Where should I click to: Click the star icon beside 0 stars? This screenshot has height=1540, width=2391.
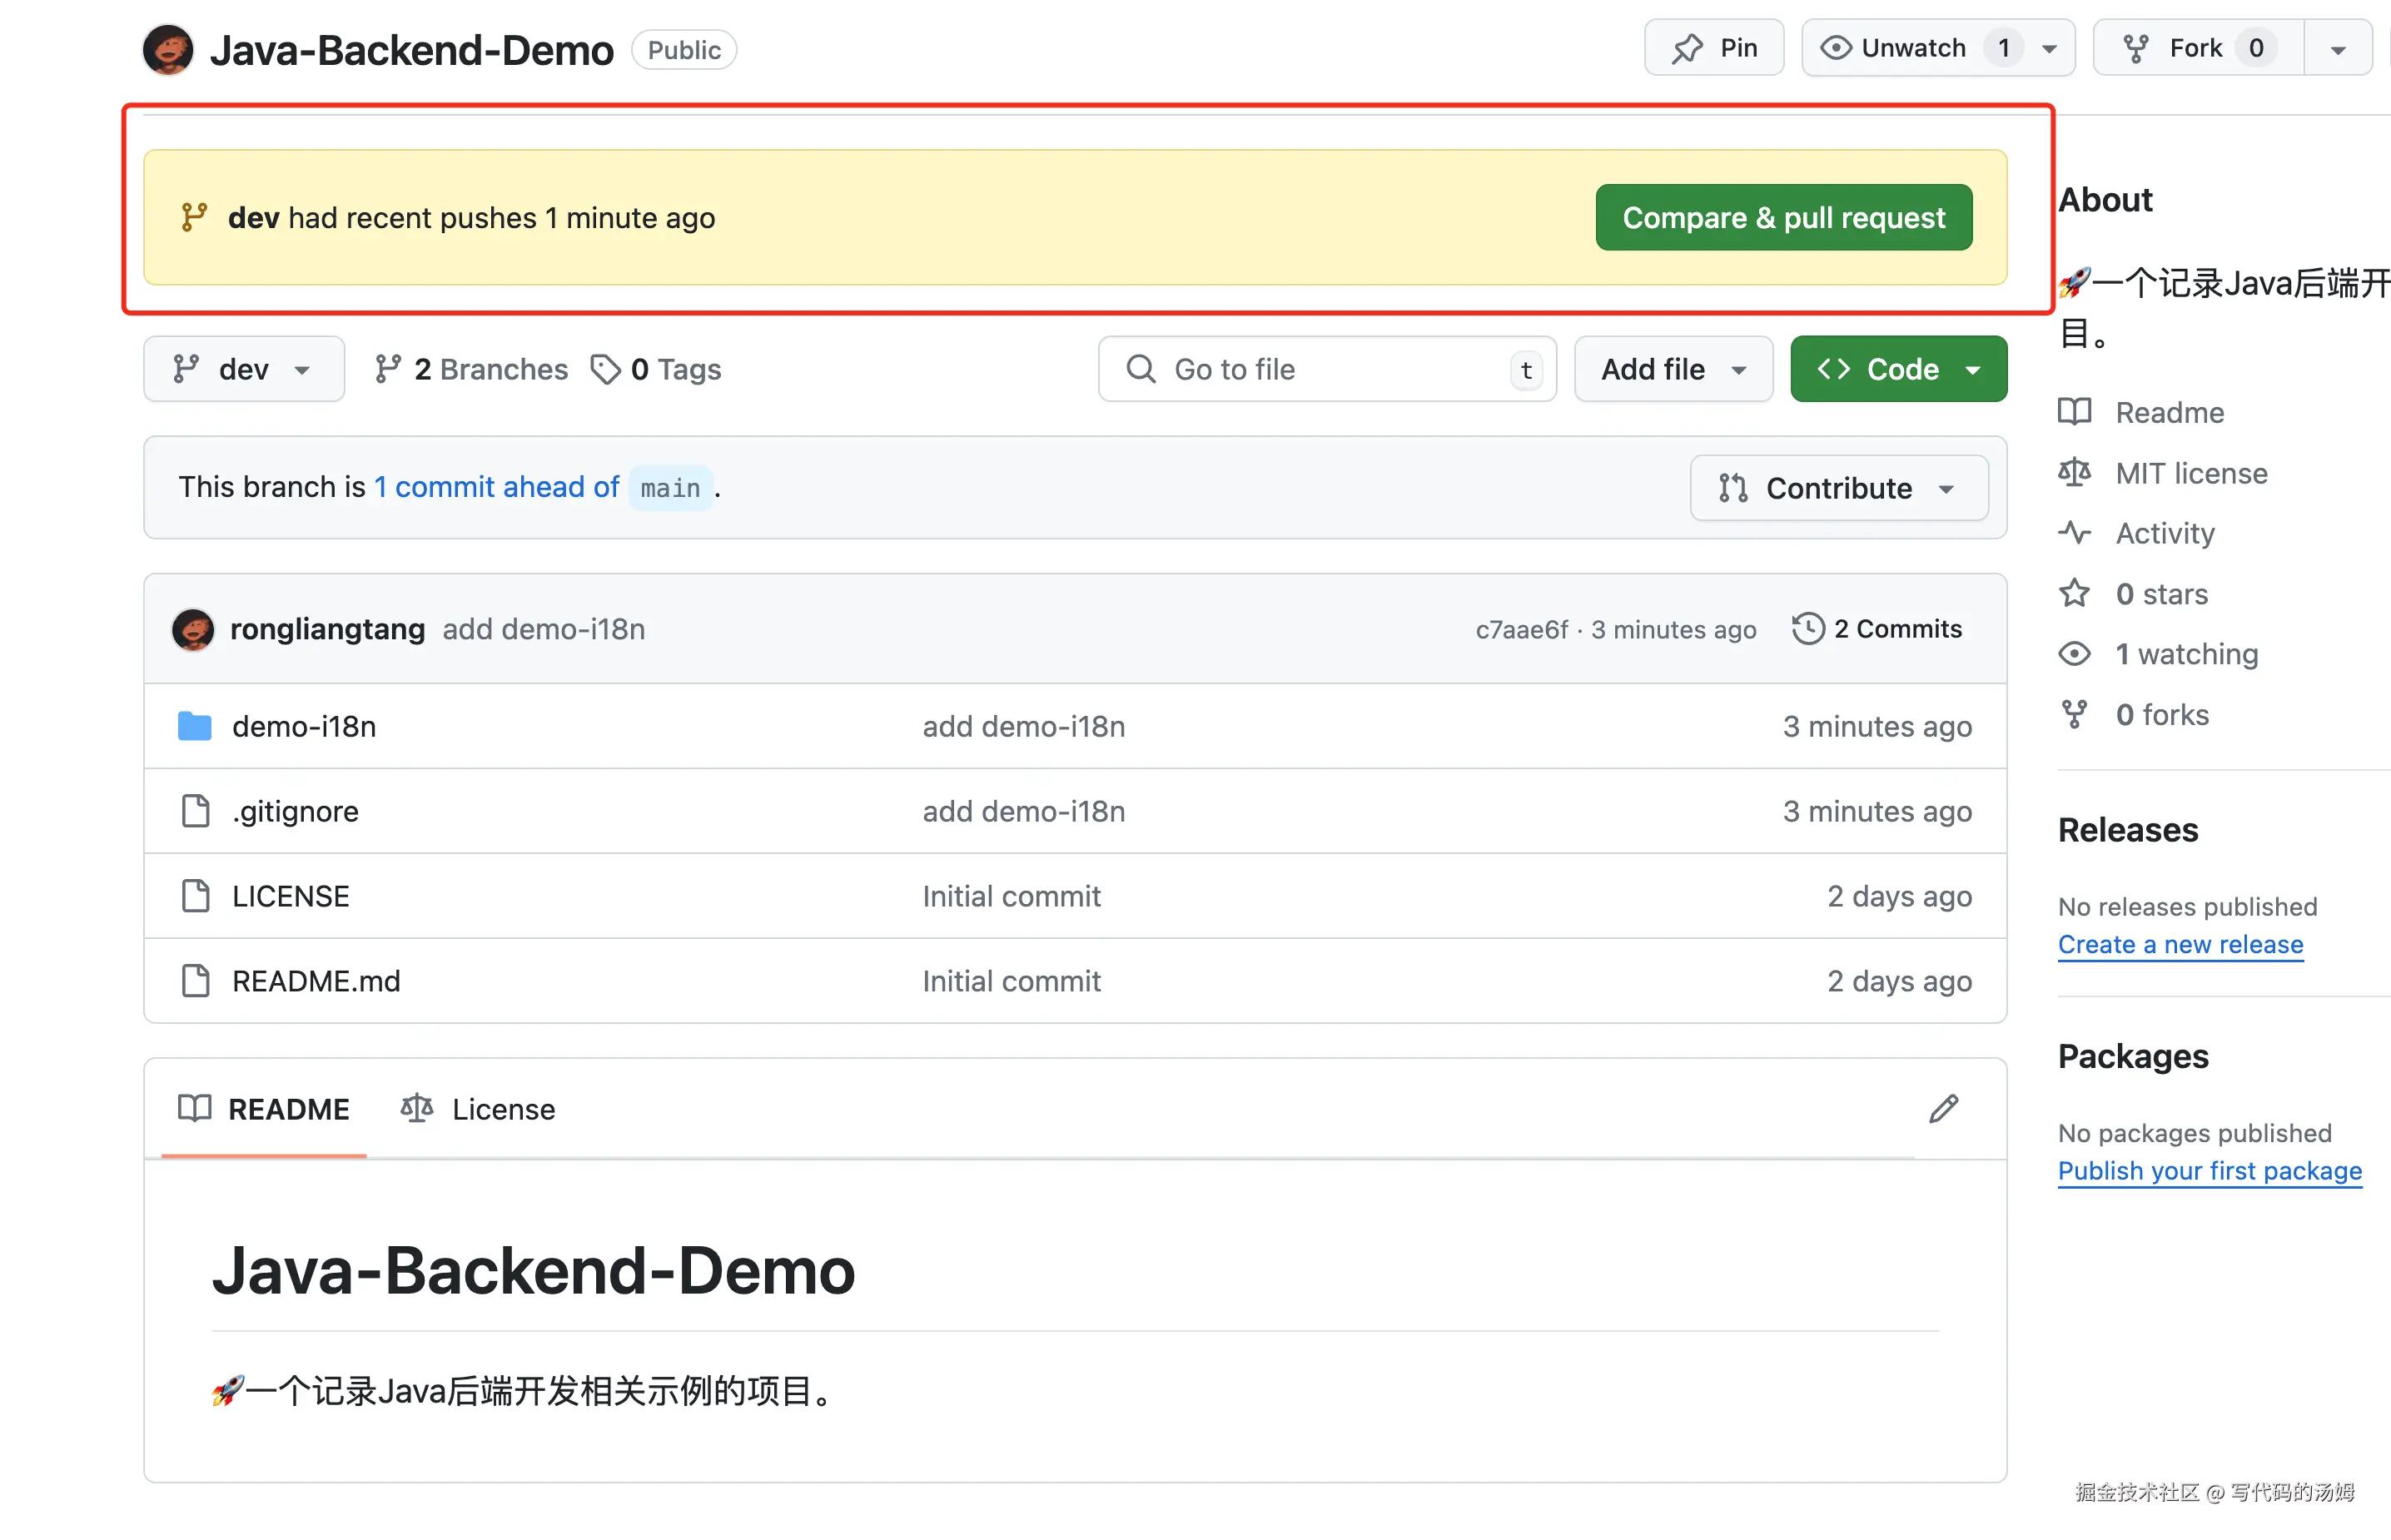pos(2074,594)
